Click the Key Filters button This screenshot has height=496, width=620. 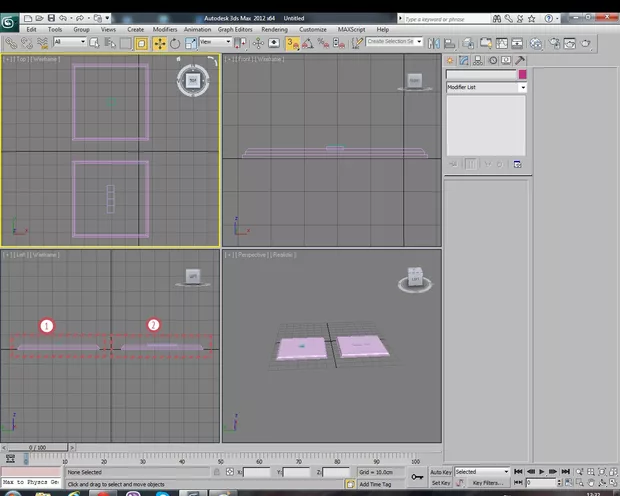point(488,482)
